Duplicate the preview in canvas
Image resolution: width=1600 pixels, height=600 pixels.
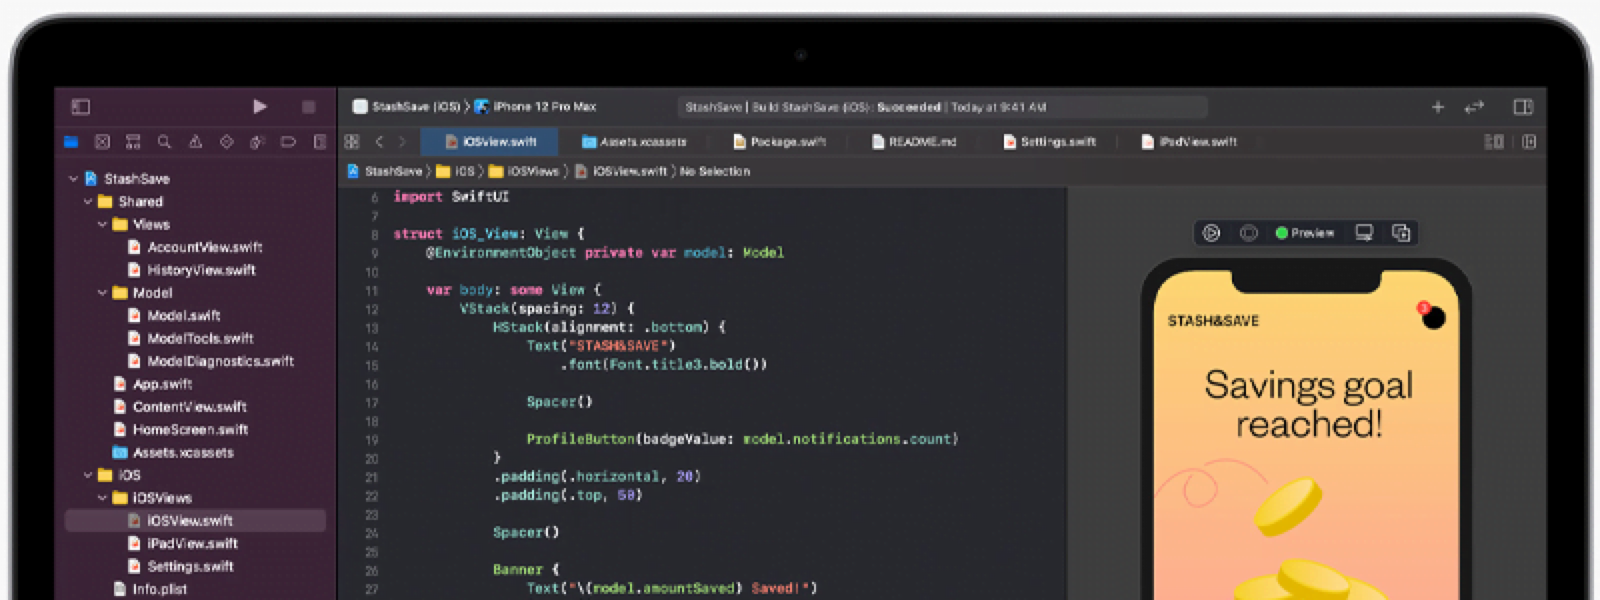tap(1401, 233)
